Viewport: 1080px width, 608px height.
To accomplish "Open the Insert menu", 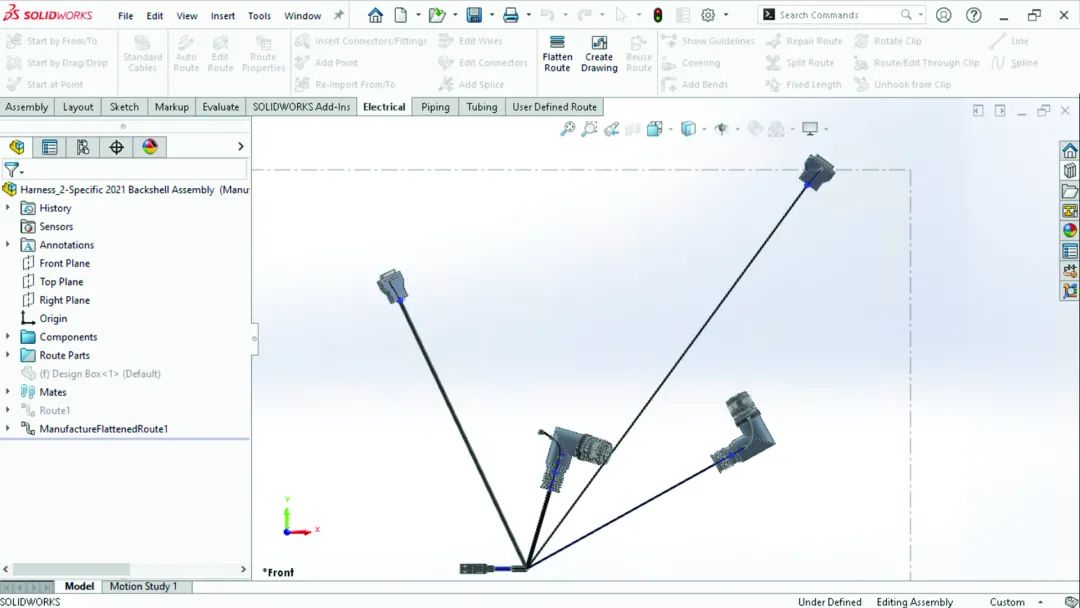I will coord(223,16).
